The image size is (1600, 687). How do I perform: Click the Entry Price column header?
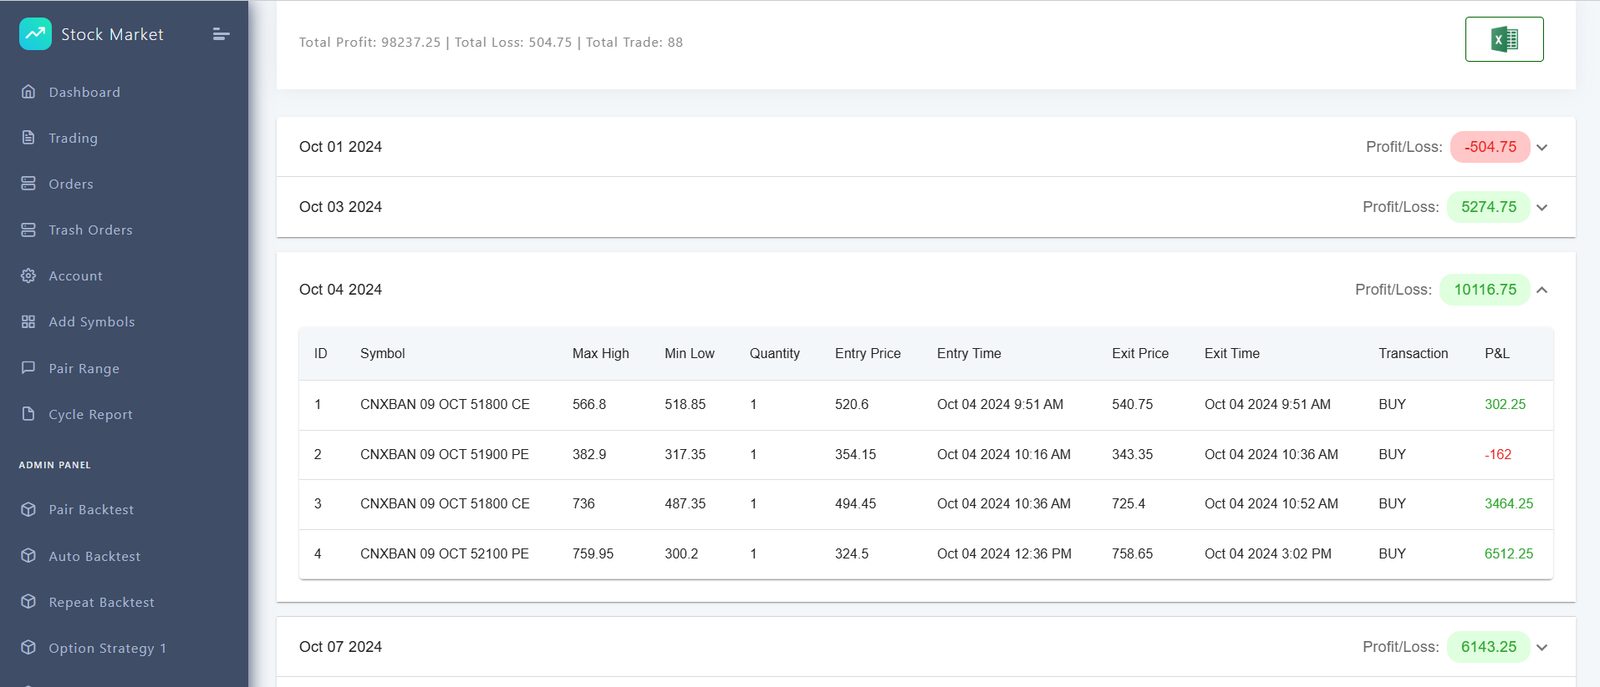[868, 354]
